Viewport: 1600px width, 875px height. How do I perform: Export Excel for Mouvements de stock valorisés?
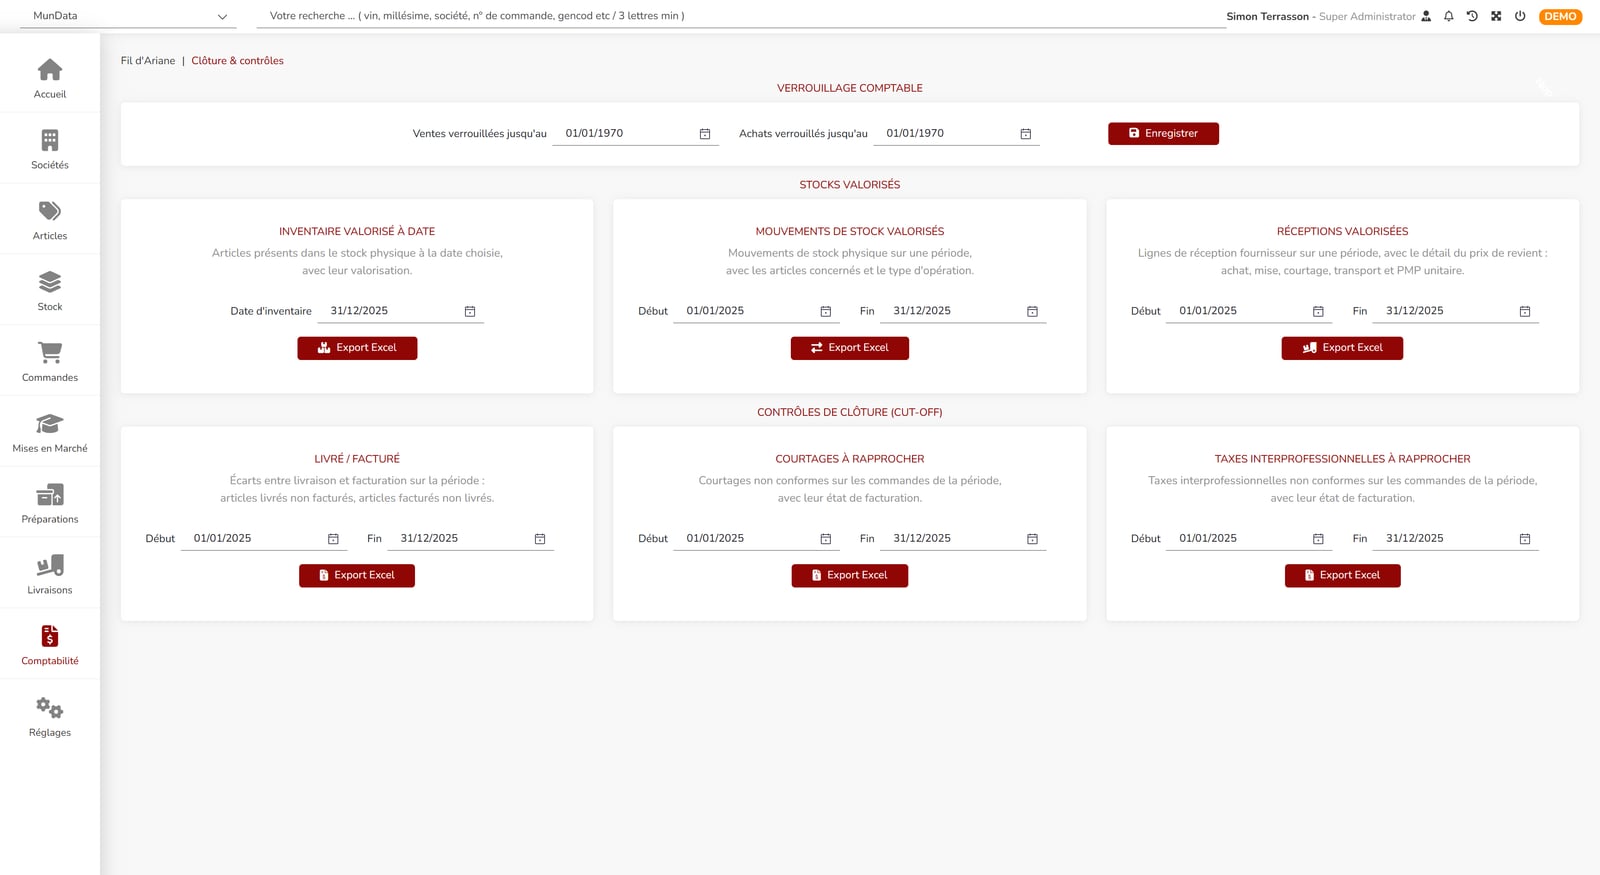pos(850,348)
